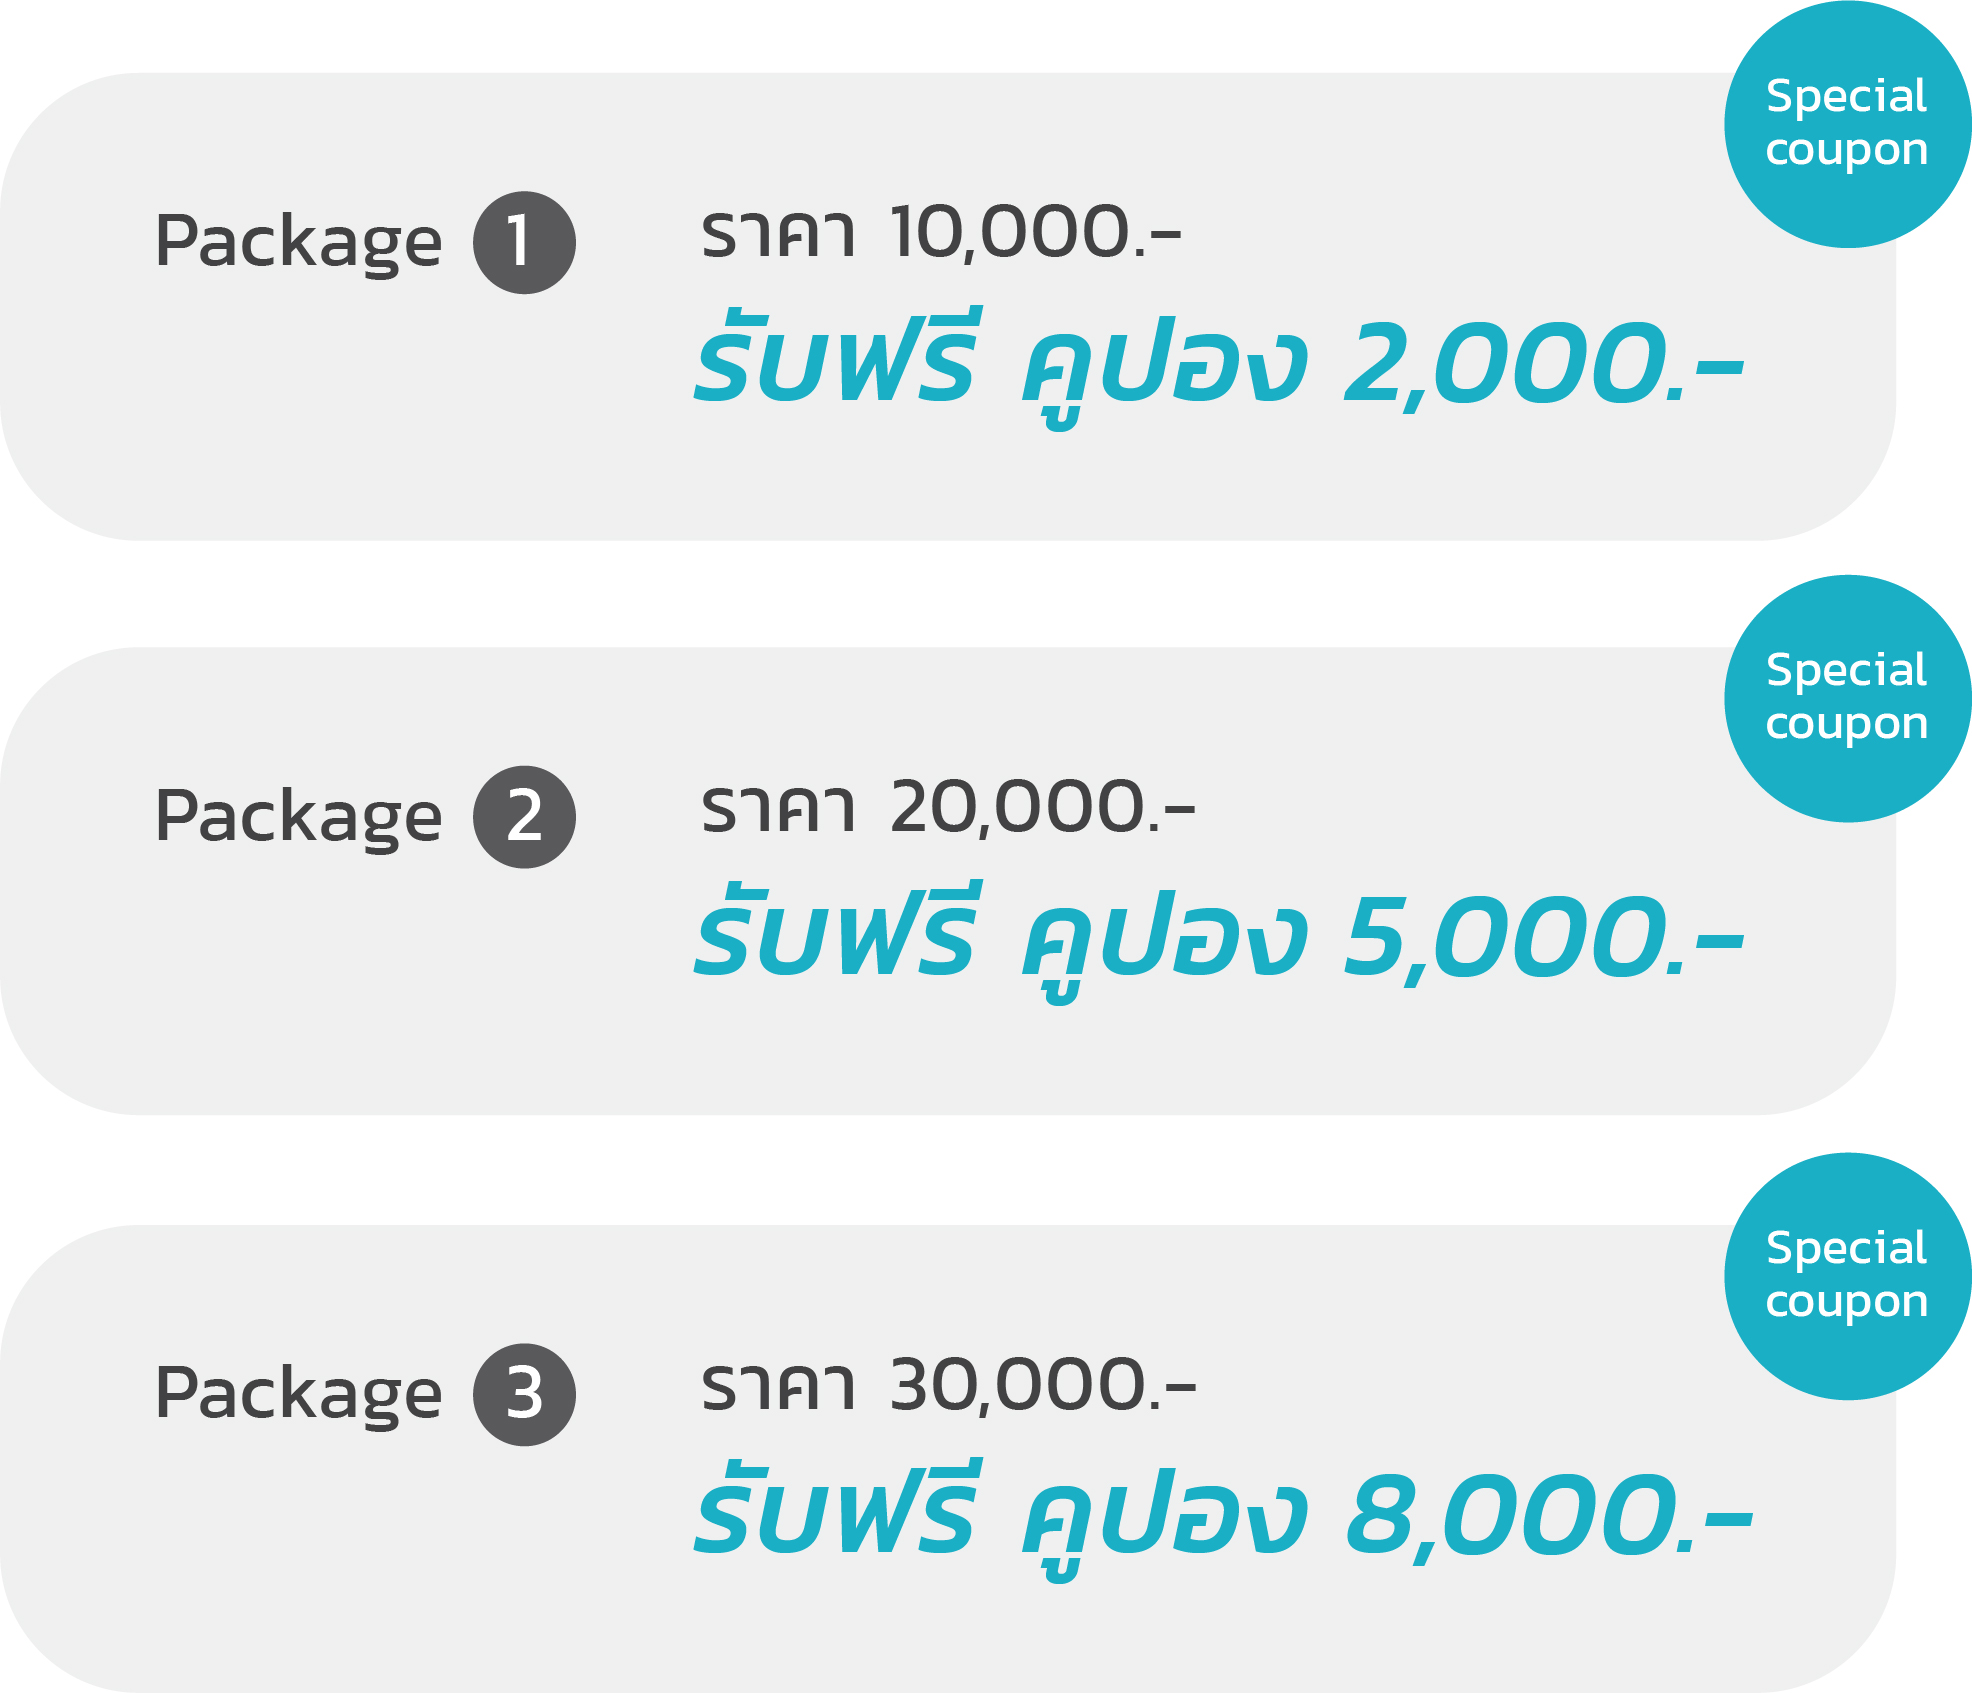
Task: Click the Package 1 number badge
Action: click(524, 243)
